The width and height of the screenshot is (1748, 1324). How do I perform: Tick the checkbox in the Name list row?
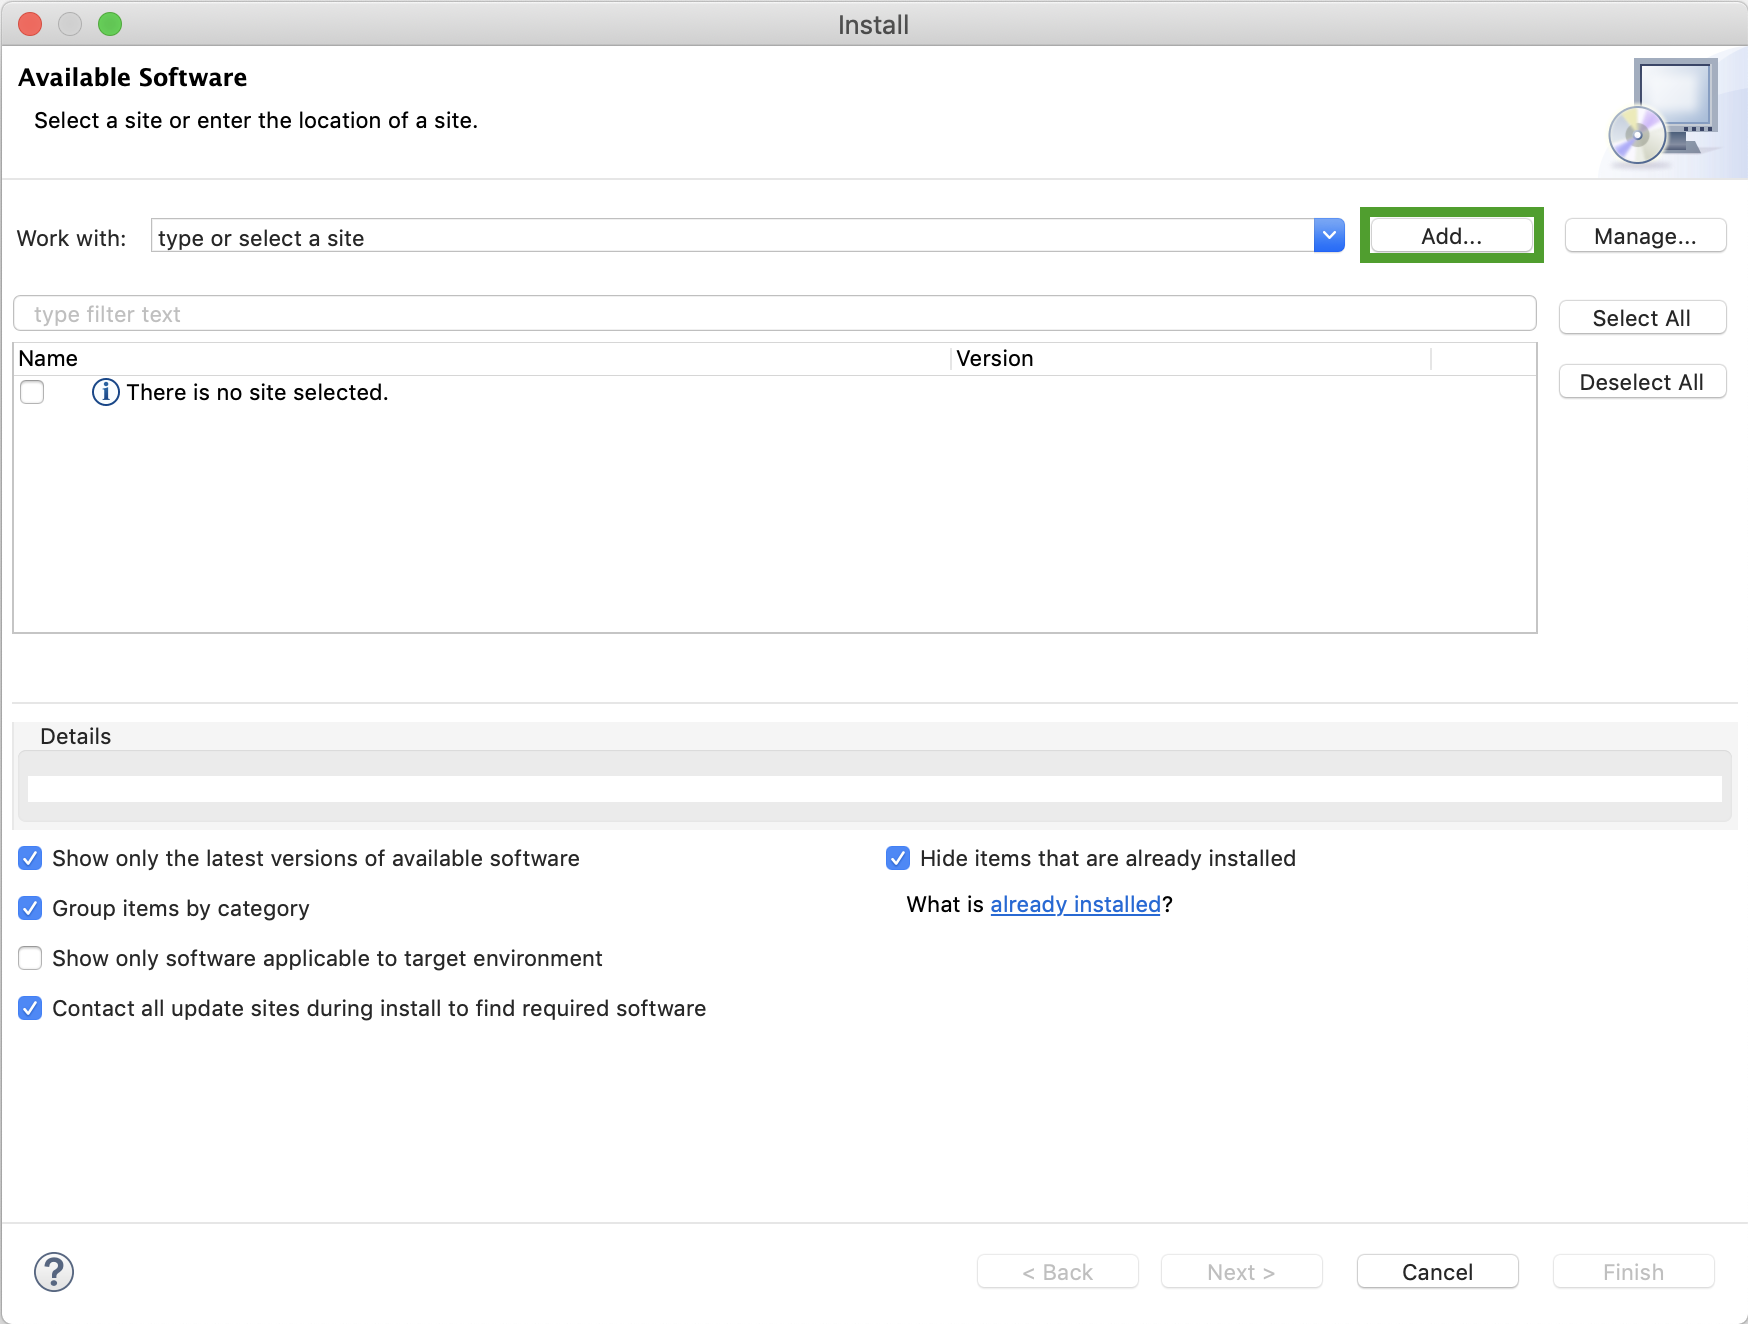(x=32, y=392)
